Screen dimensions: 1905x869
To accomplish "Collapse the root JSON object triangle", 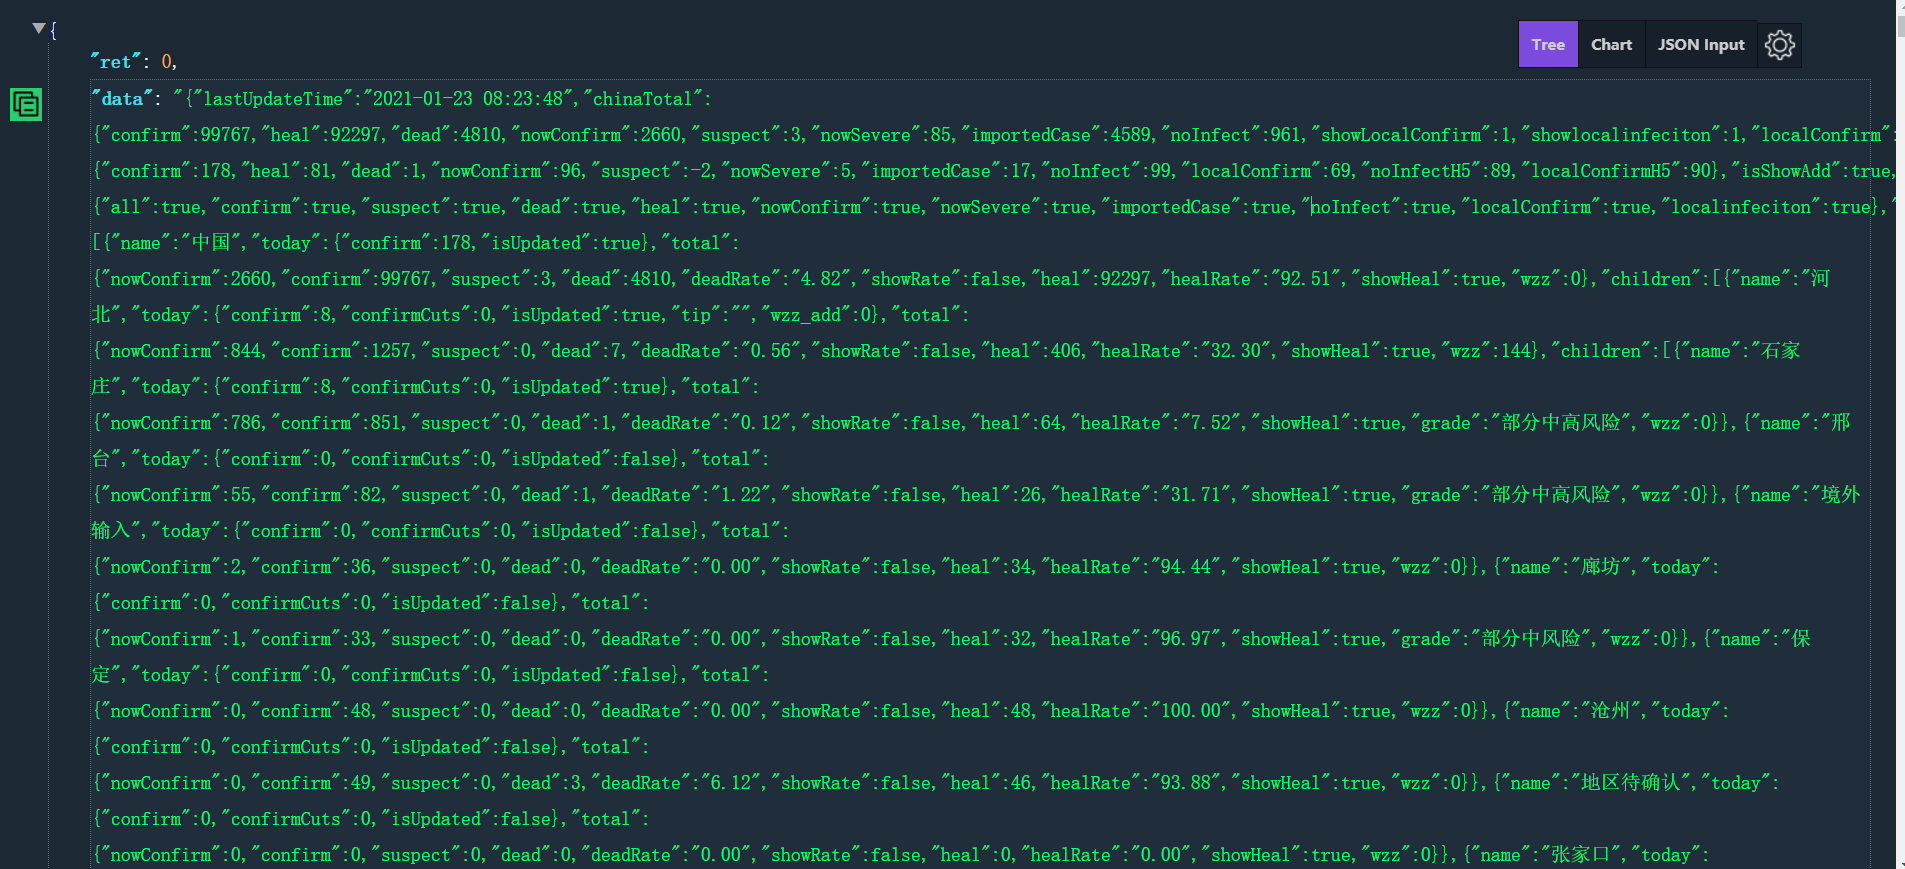I will 38,29.
